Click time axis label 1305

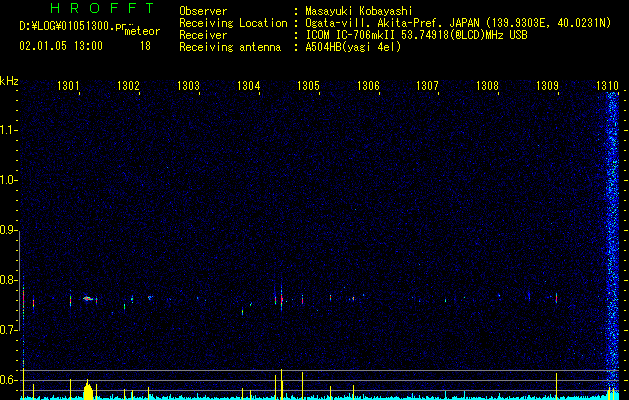(x=308, y=85)
